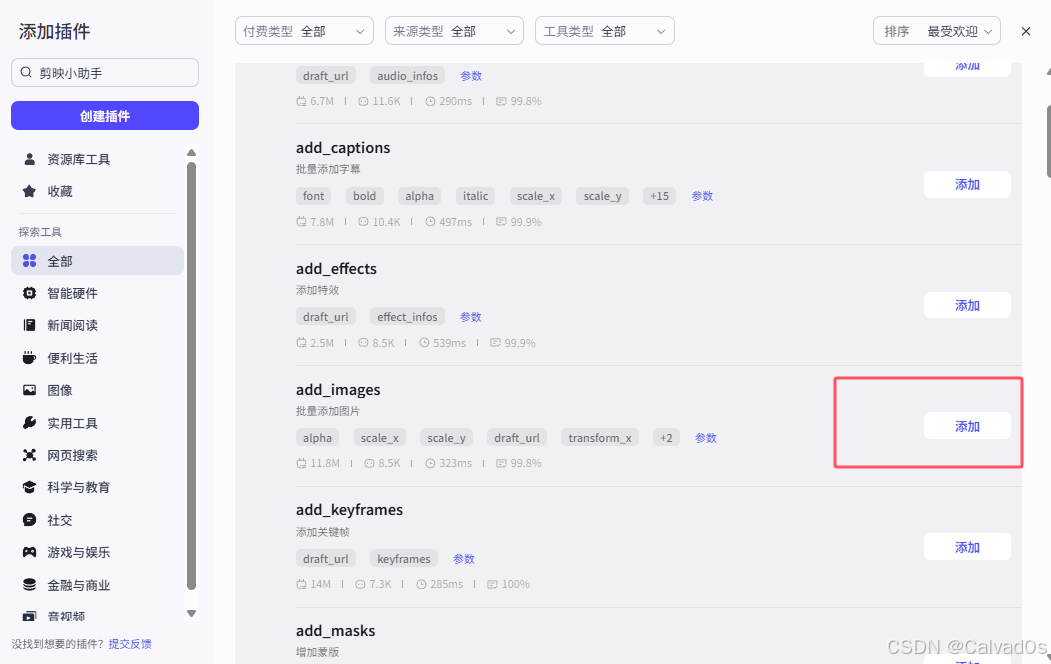Select the 游戏与娱乐 category
Screen dimensions: 1051x664
(97, 552)
